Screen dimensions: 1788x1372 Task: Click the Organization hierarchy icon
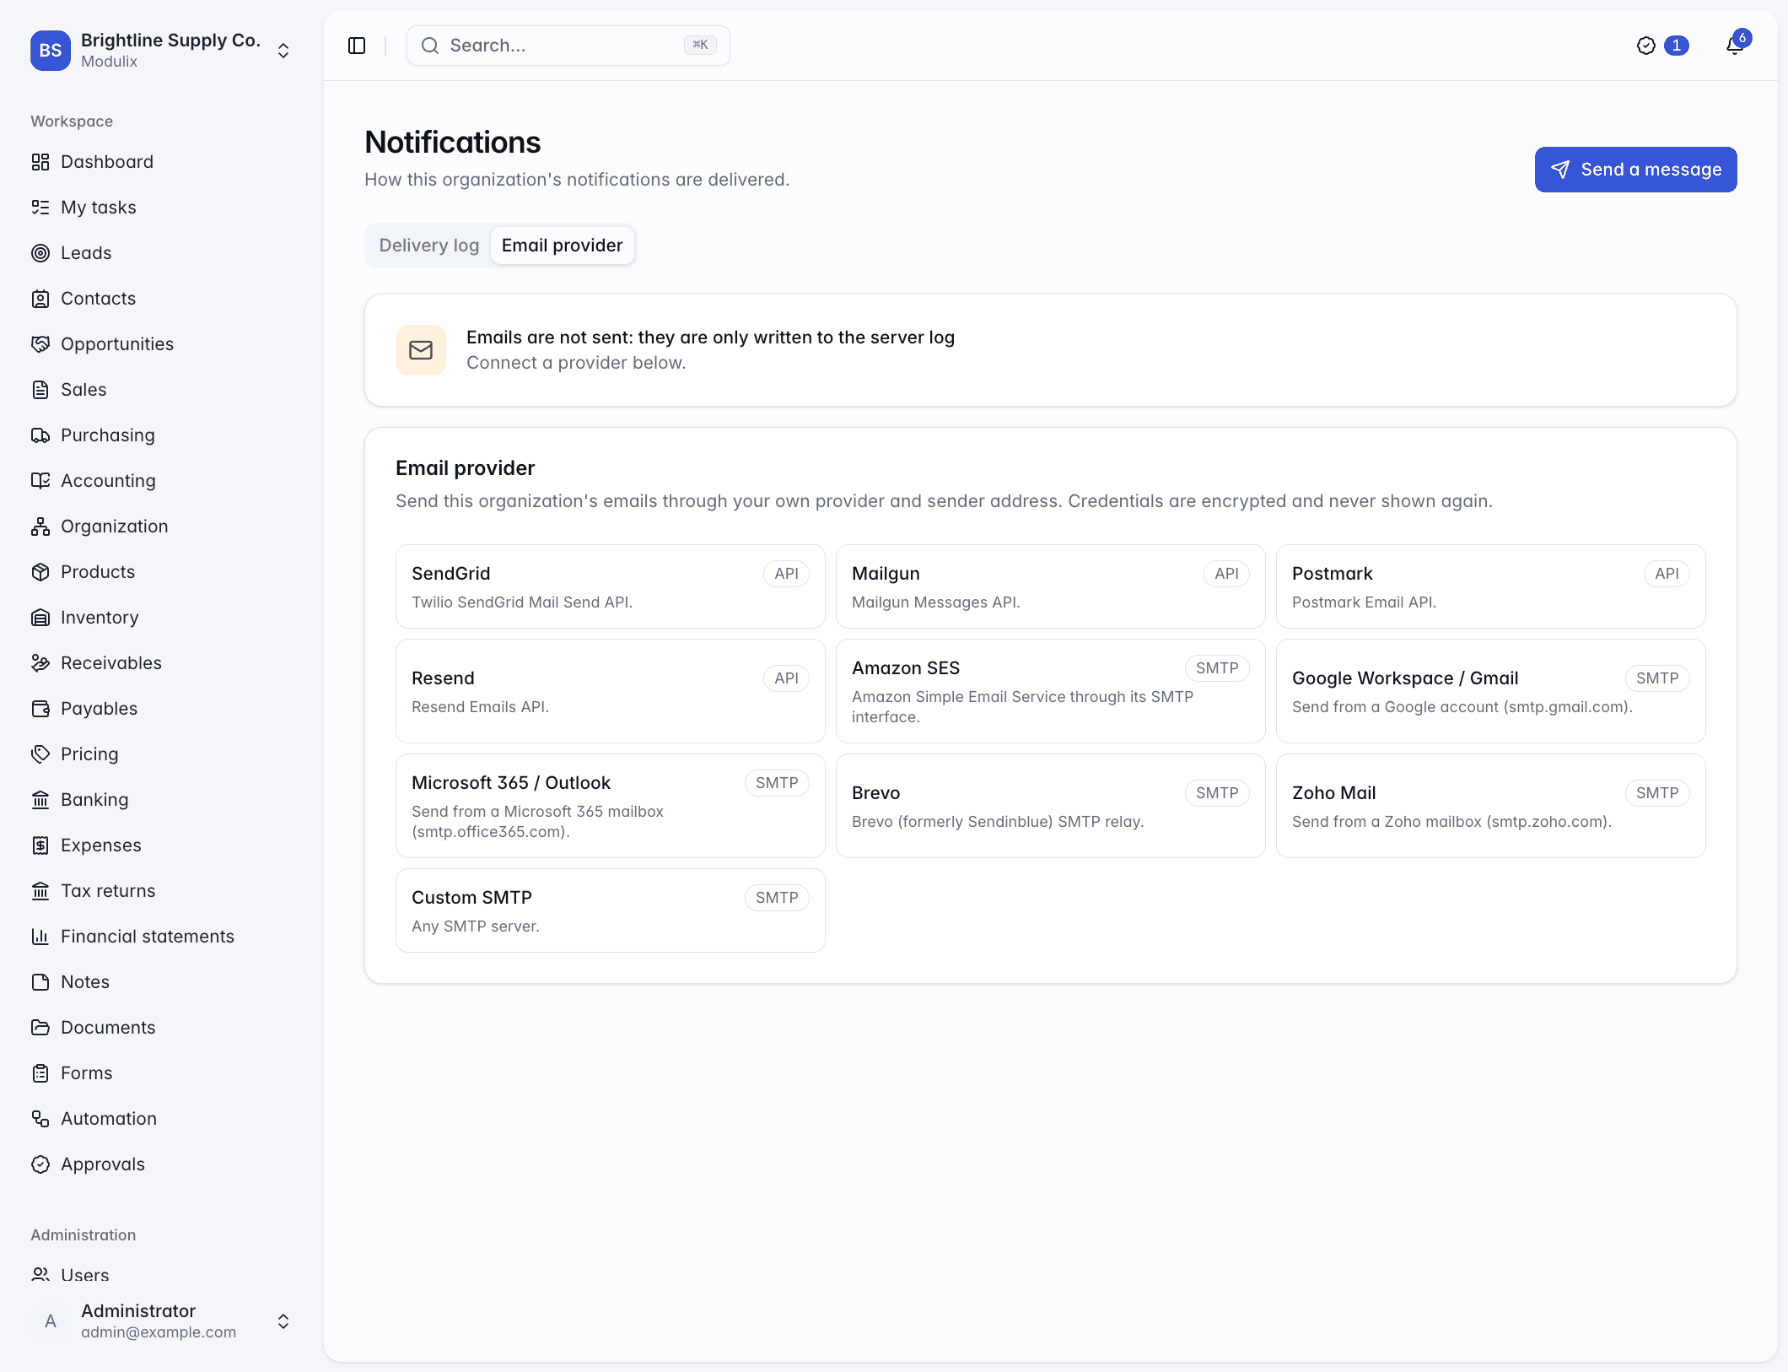click(x=40, y=526)
